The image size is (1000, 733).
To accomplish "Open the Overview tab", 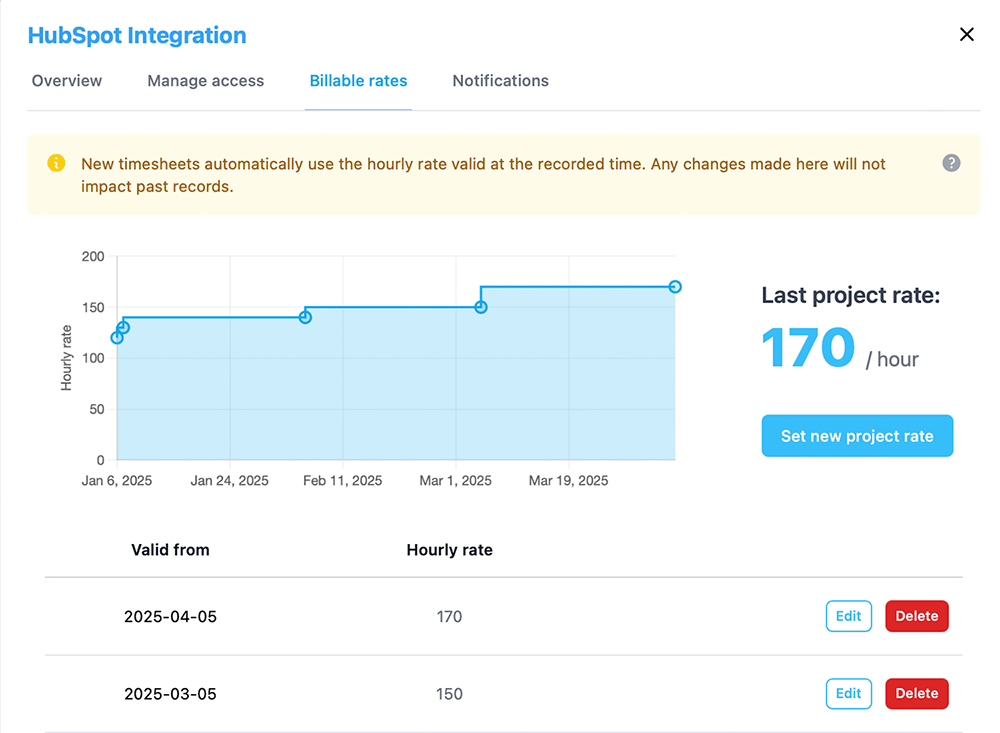I will point(67,81).
